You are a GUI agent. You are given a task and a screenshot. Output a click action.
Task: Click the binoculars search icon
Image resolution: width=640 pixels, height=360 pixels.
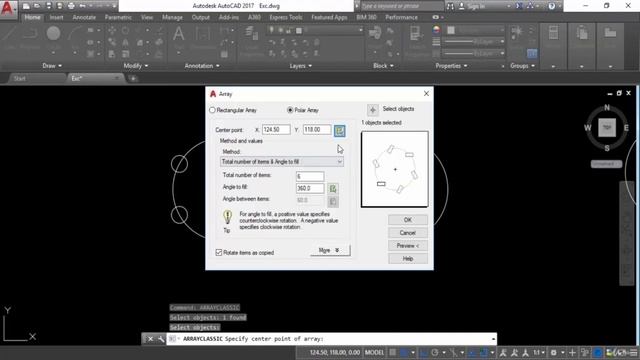pos(450,6)
